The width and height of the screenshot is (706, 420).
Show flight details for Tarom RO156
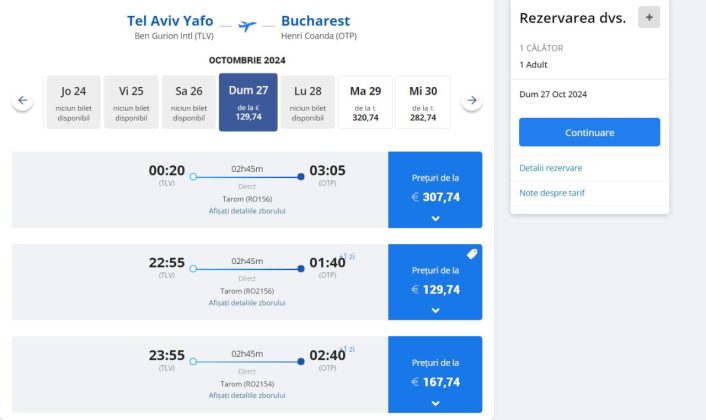(247, 211)
